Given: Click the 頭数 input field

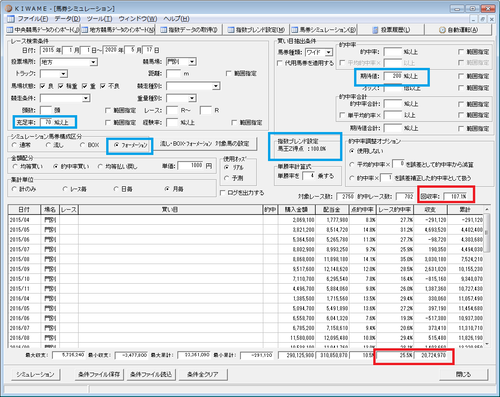Looking at the screenshot, I should tap(46, 110).
